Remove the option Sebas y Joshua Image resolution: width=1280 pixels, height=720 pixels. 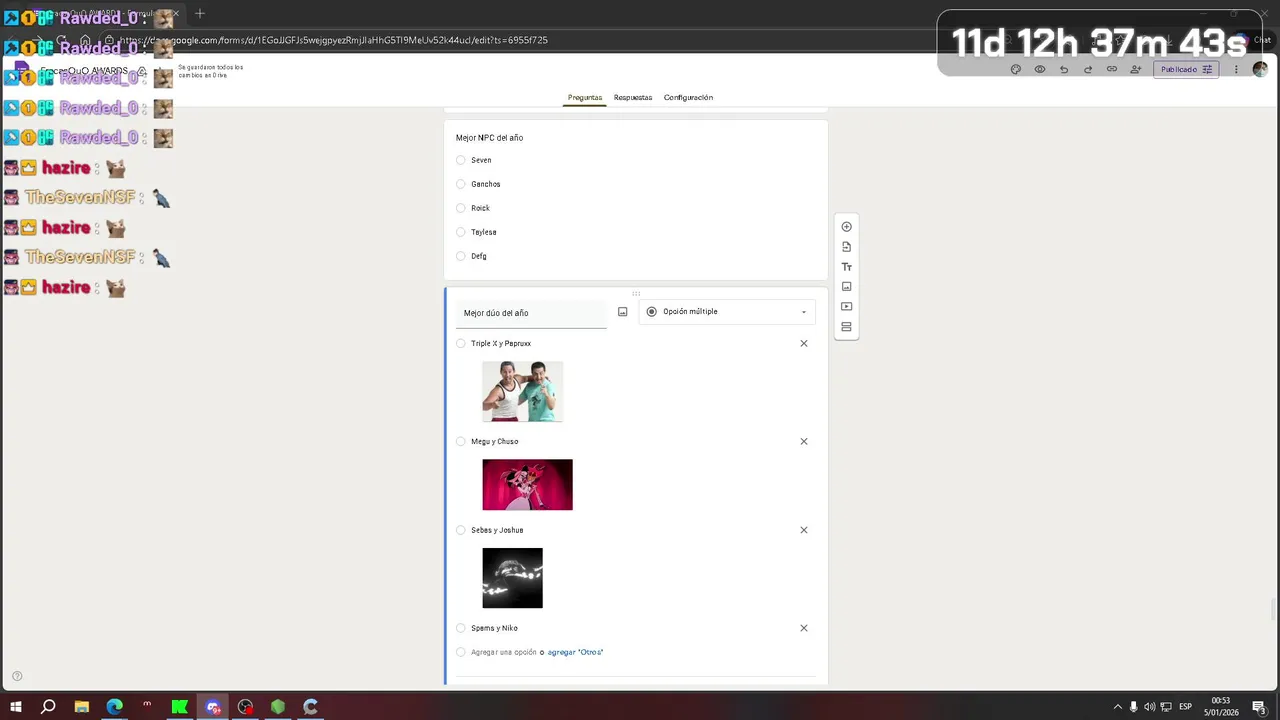pyautogui.click(x=803, y=530)
